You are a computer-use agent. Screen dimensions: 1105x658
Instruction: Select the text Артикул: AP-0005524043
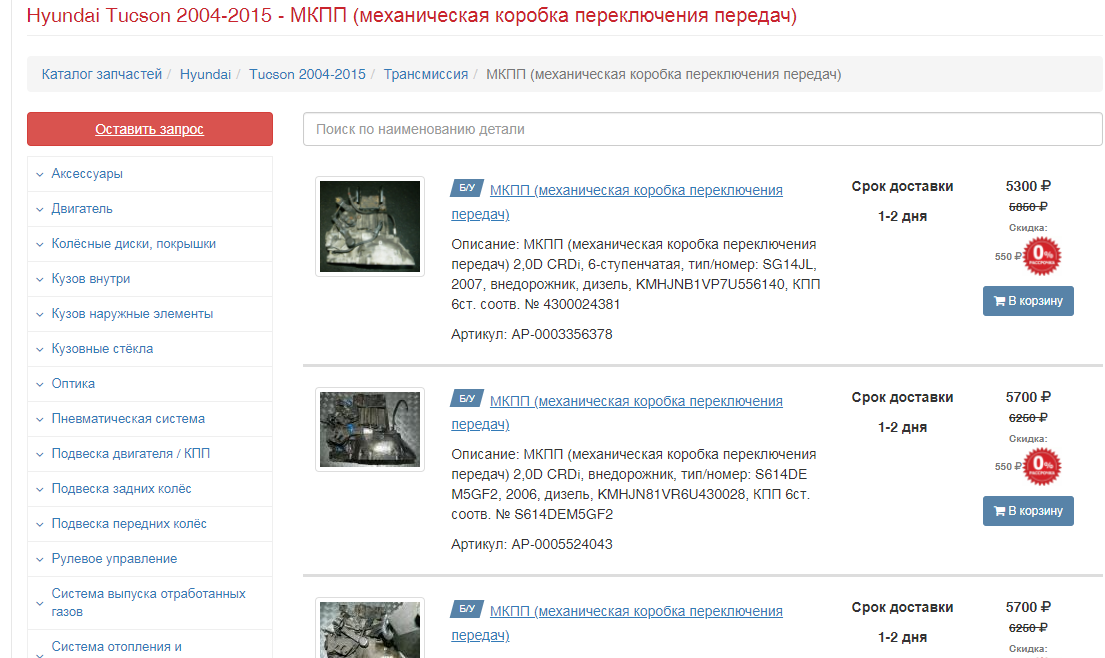531,544
